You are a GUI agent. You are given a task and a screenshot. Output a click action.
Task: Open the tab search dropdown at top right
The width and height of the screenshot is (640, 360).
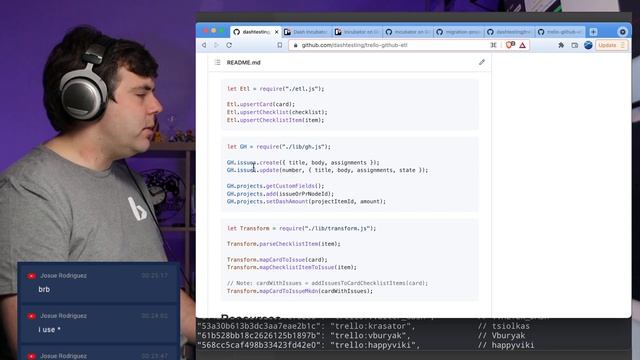pyautogui.click(x=622, y=32)
